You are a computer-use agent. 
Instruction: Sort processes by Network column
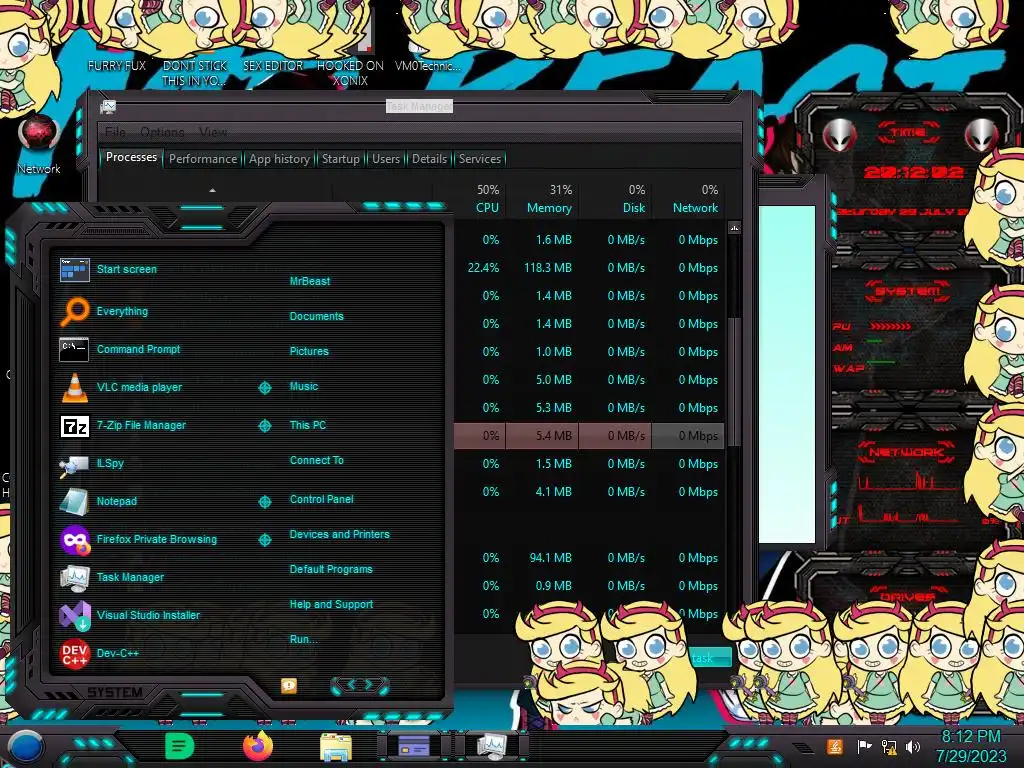(695, 199)
